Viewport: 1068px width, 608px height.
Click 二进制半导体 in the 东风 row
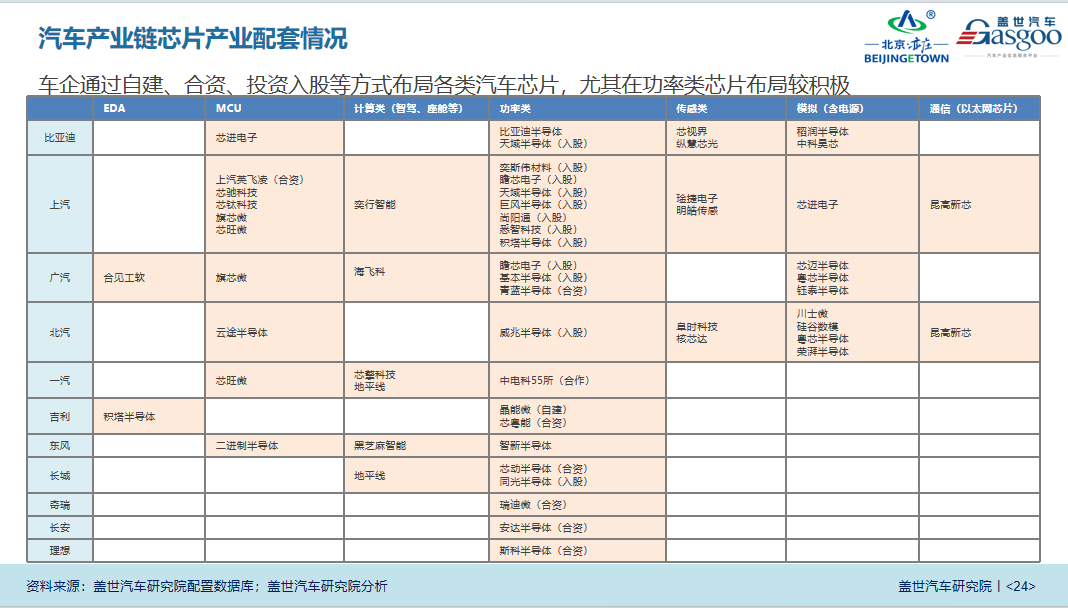247,445
